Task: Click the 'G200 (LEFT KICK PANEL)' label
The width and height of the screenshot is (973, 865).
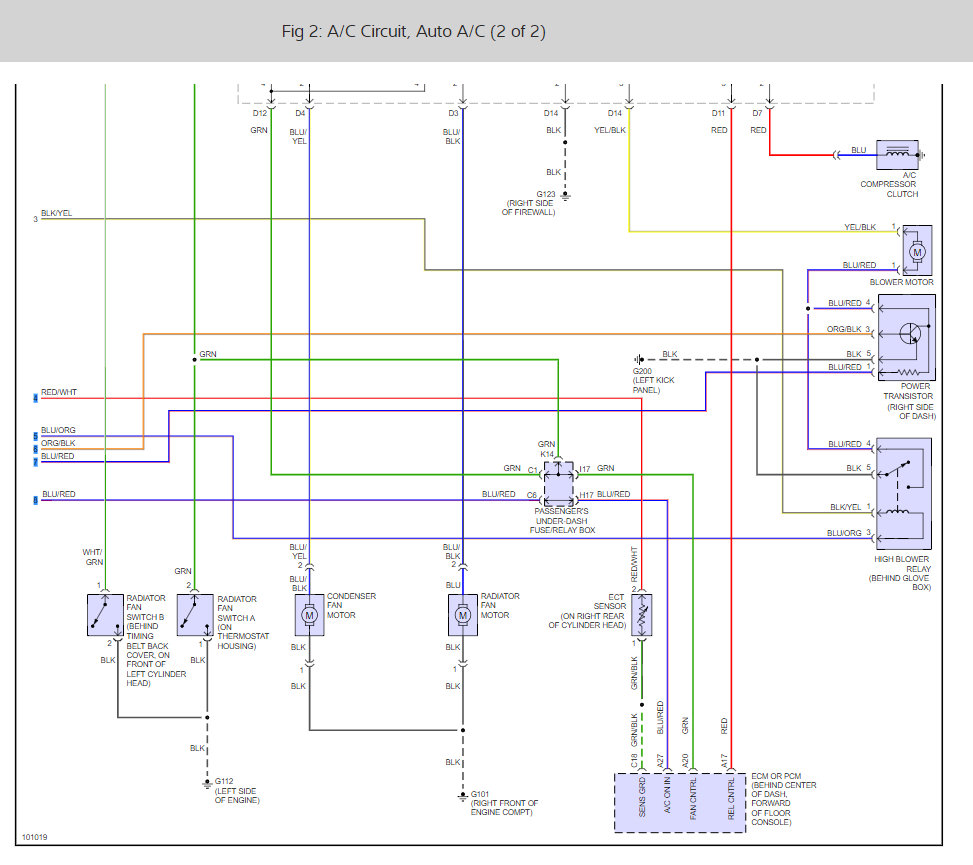Action: click(x=653, y=380)
